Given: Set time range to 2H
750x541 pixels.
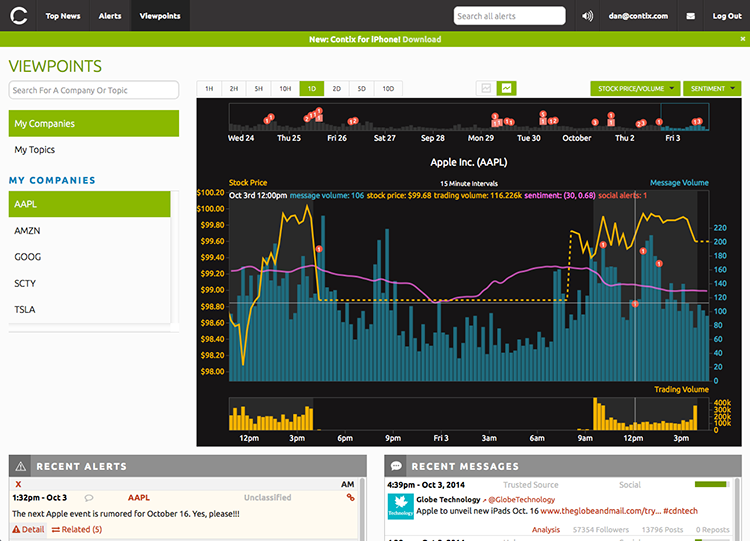Looking at the screenshot, I should (x=234, y=88).
